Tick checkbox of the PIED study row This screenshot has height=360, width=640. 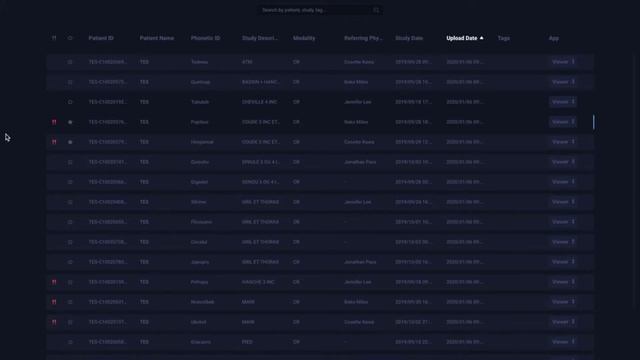70,342
